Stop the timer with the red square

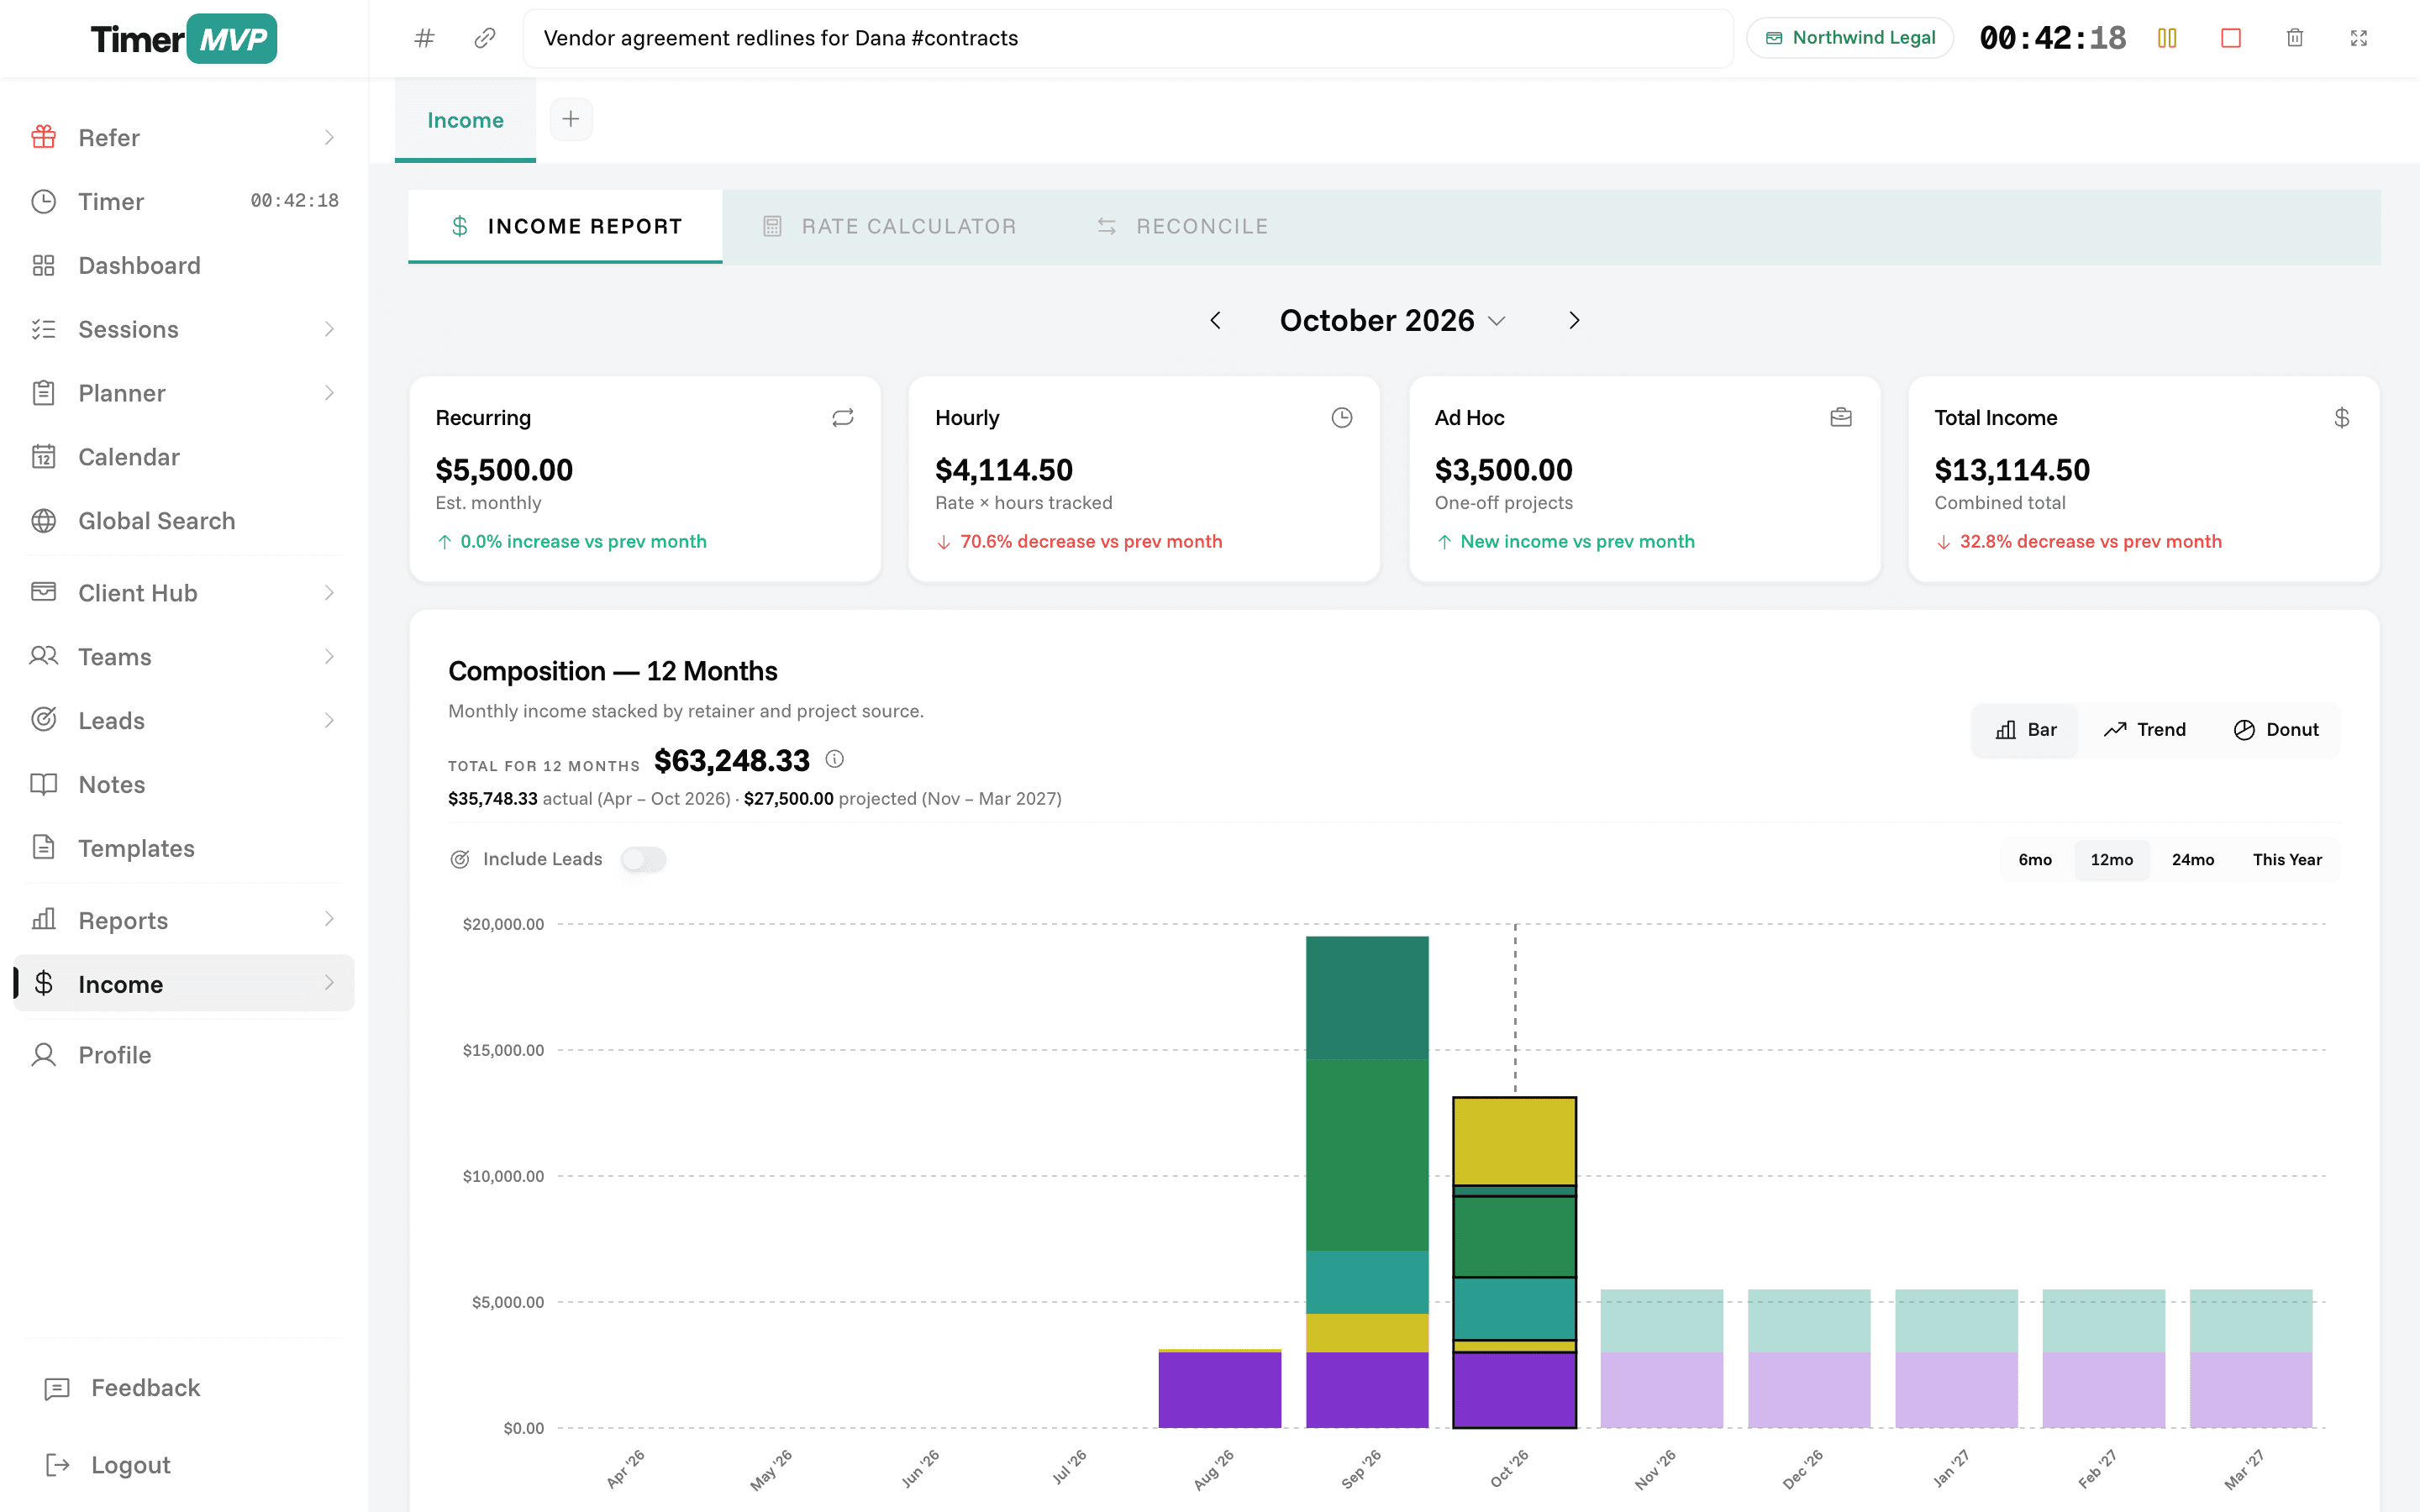click(x=2231, y=38)
